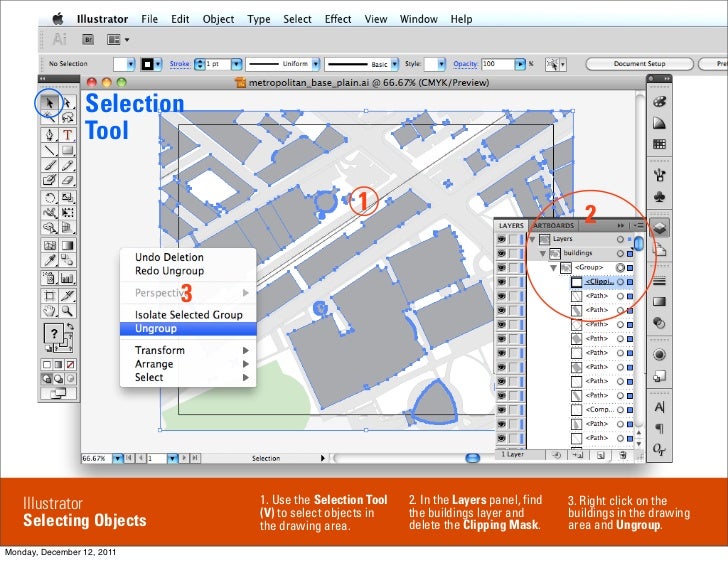Open the Basic brush definition dropdown
The image size is (728, 561).
395,64
